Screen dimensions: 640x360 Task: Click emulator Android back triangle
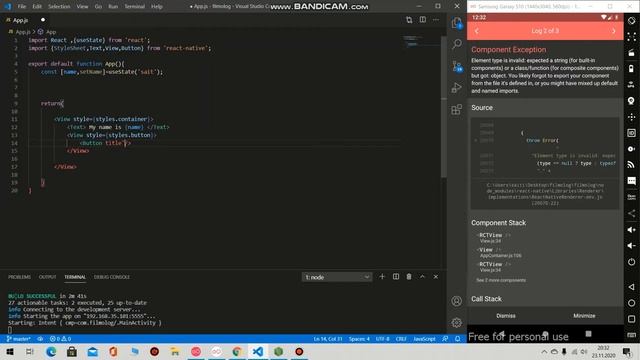click(x=631, y=287)
